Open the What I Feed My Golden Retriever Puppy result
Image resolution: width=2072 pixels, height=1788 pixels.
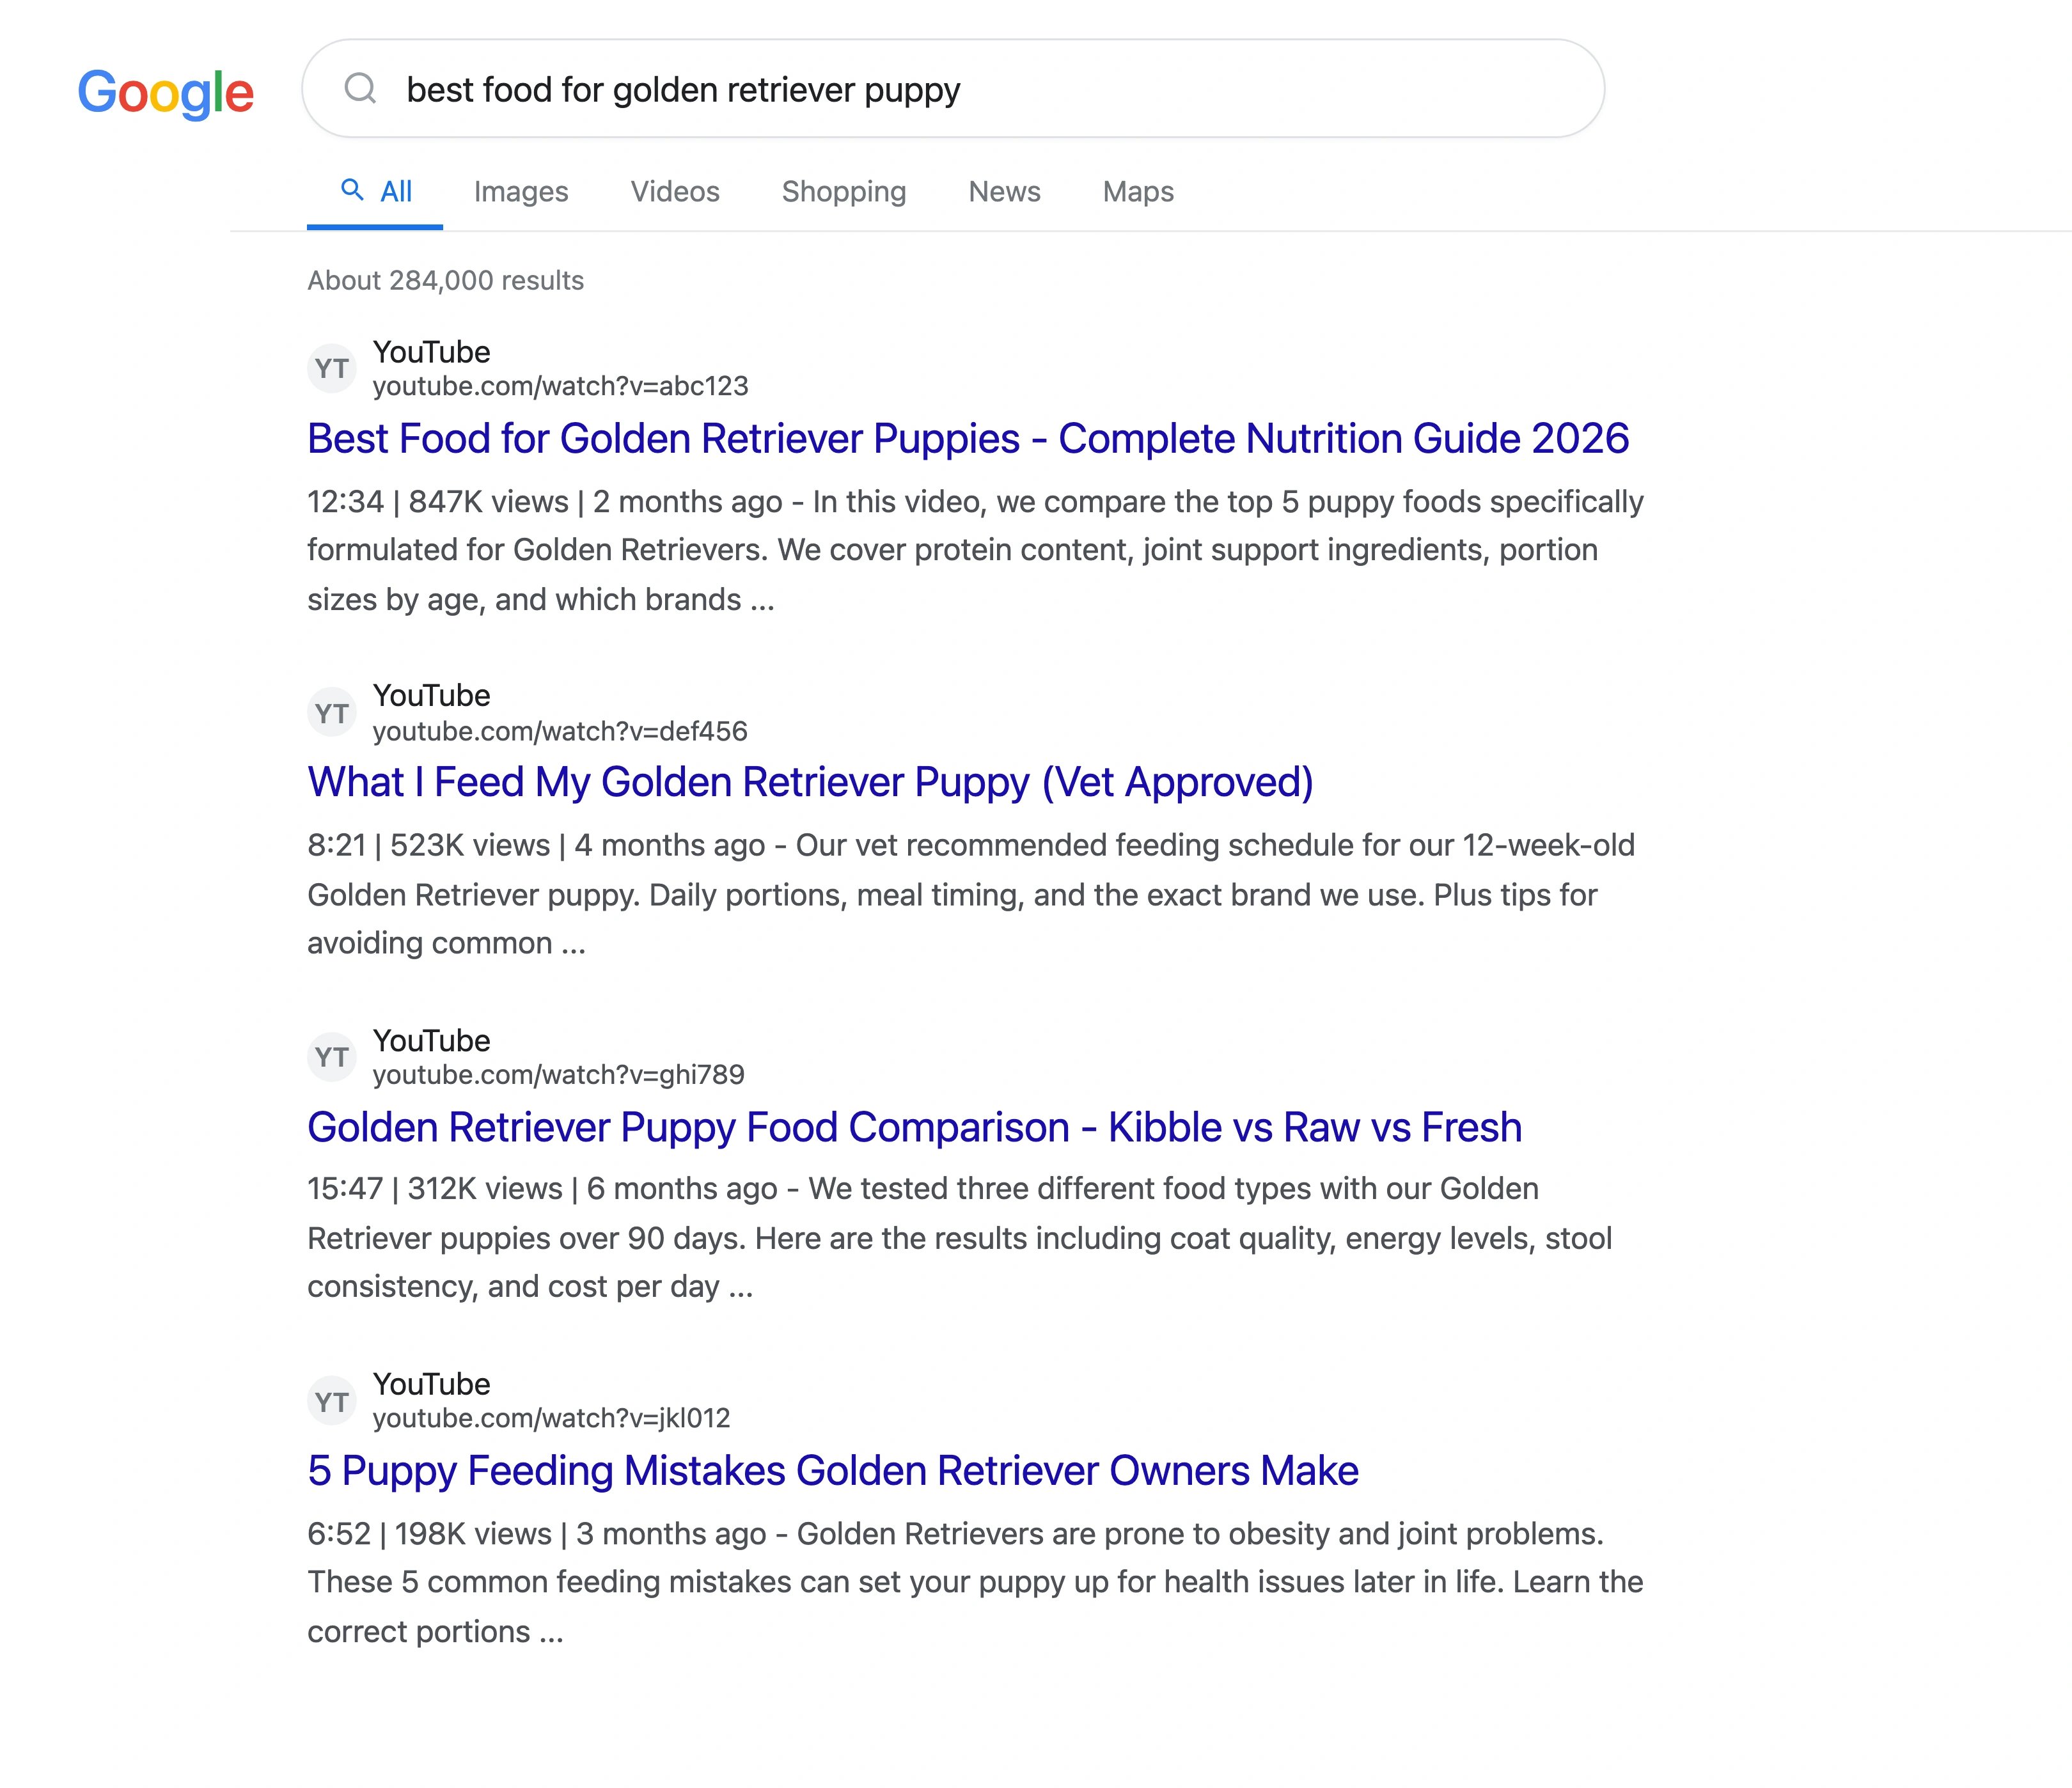pyautogui.click(x=810, y=782)
